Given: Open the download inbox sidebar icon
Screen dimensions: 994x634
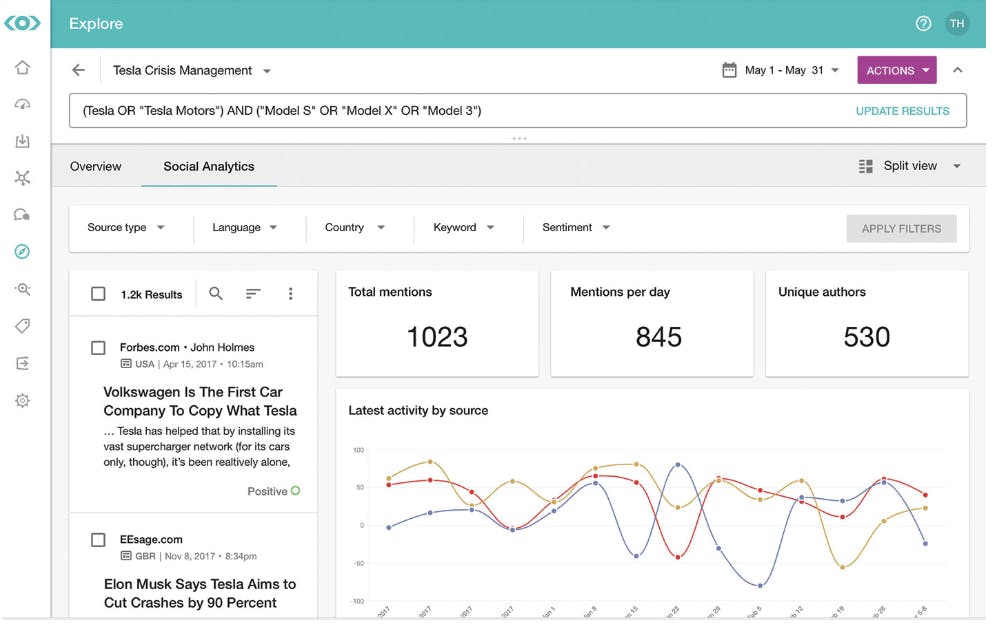Looking at the screenshot, I should coord(22,141).
